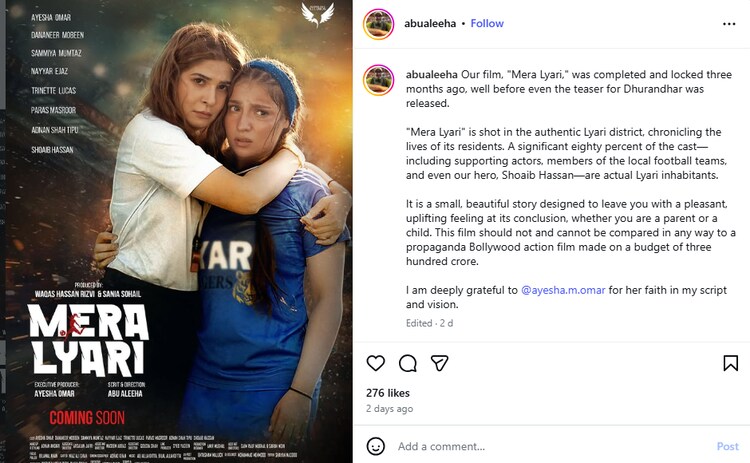This screenshot has width=750, height=463.
Task: Share the post using the paper plane icon
Action: tap(440, 363)
